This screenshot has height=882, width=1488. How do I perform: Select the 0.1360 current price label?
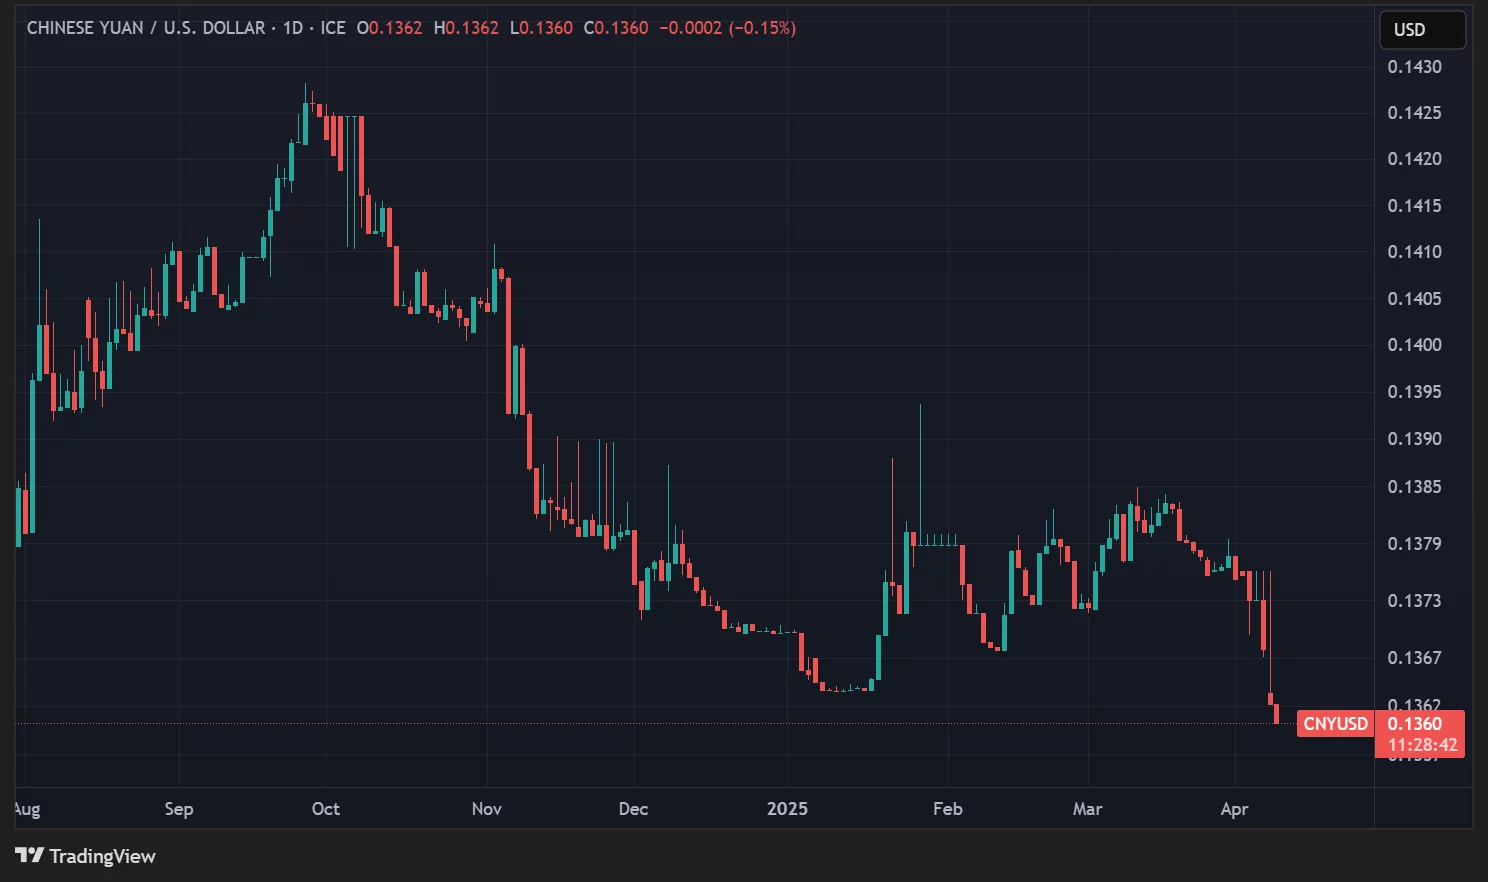[x=1415, y=724]
